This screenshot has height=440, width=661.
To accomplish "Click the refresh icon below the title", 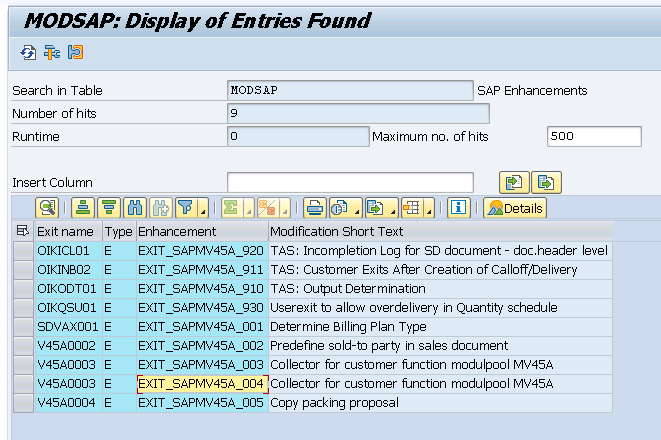I will (x=28, y=51).
